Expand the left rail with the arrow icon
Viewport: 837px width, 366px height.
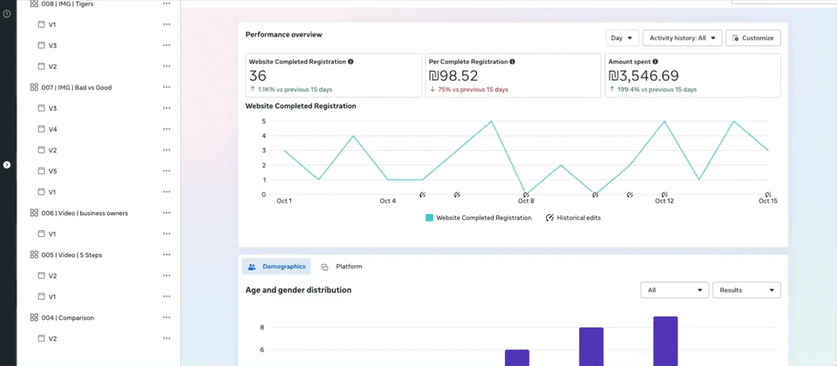click(x=7, y=165)
